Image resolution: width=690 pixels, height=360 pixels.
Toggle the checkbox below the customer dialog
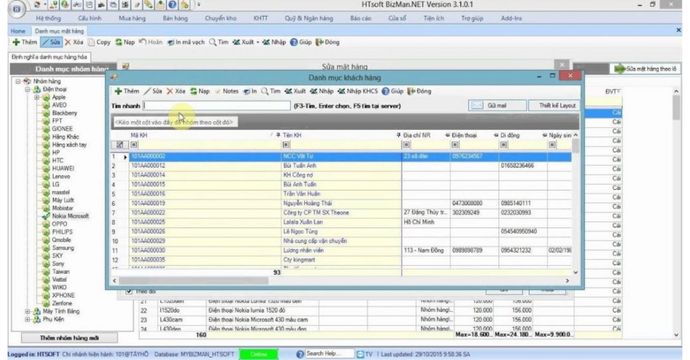(x=129, y=291)
